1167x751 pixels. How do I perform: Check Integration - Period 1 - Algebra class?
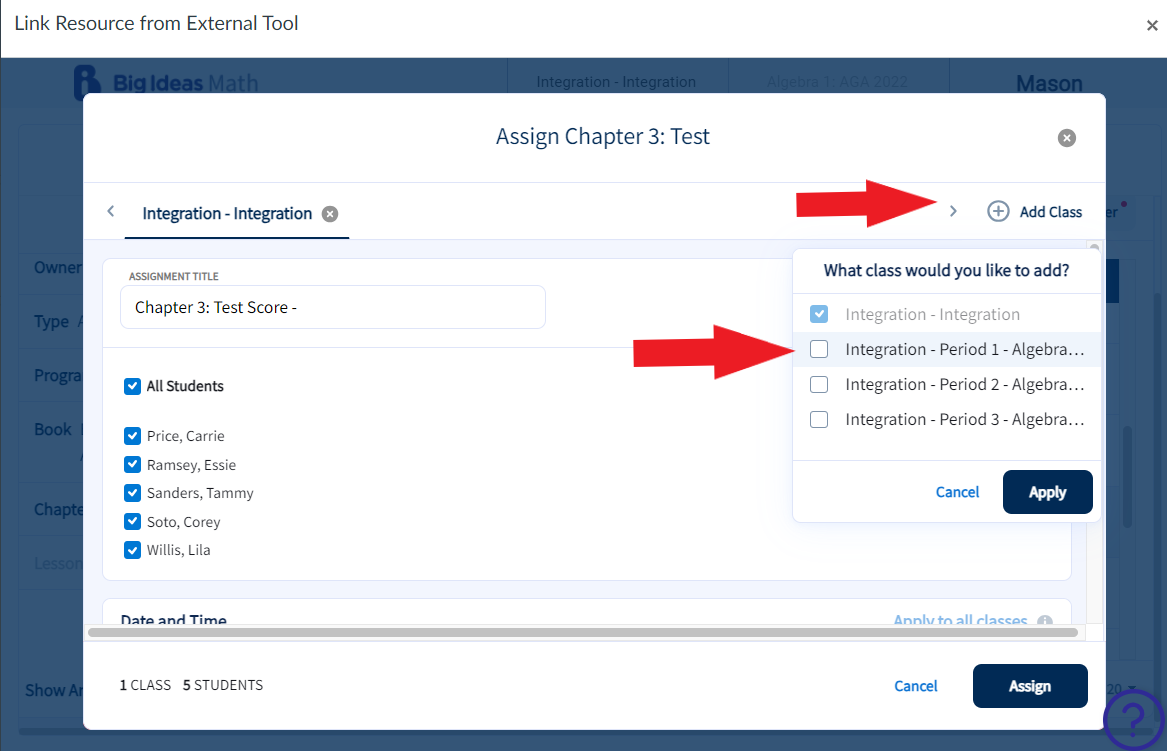819,349
